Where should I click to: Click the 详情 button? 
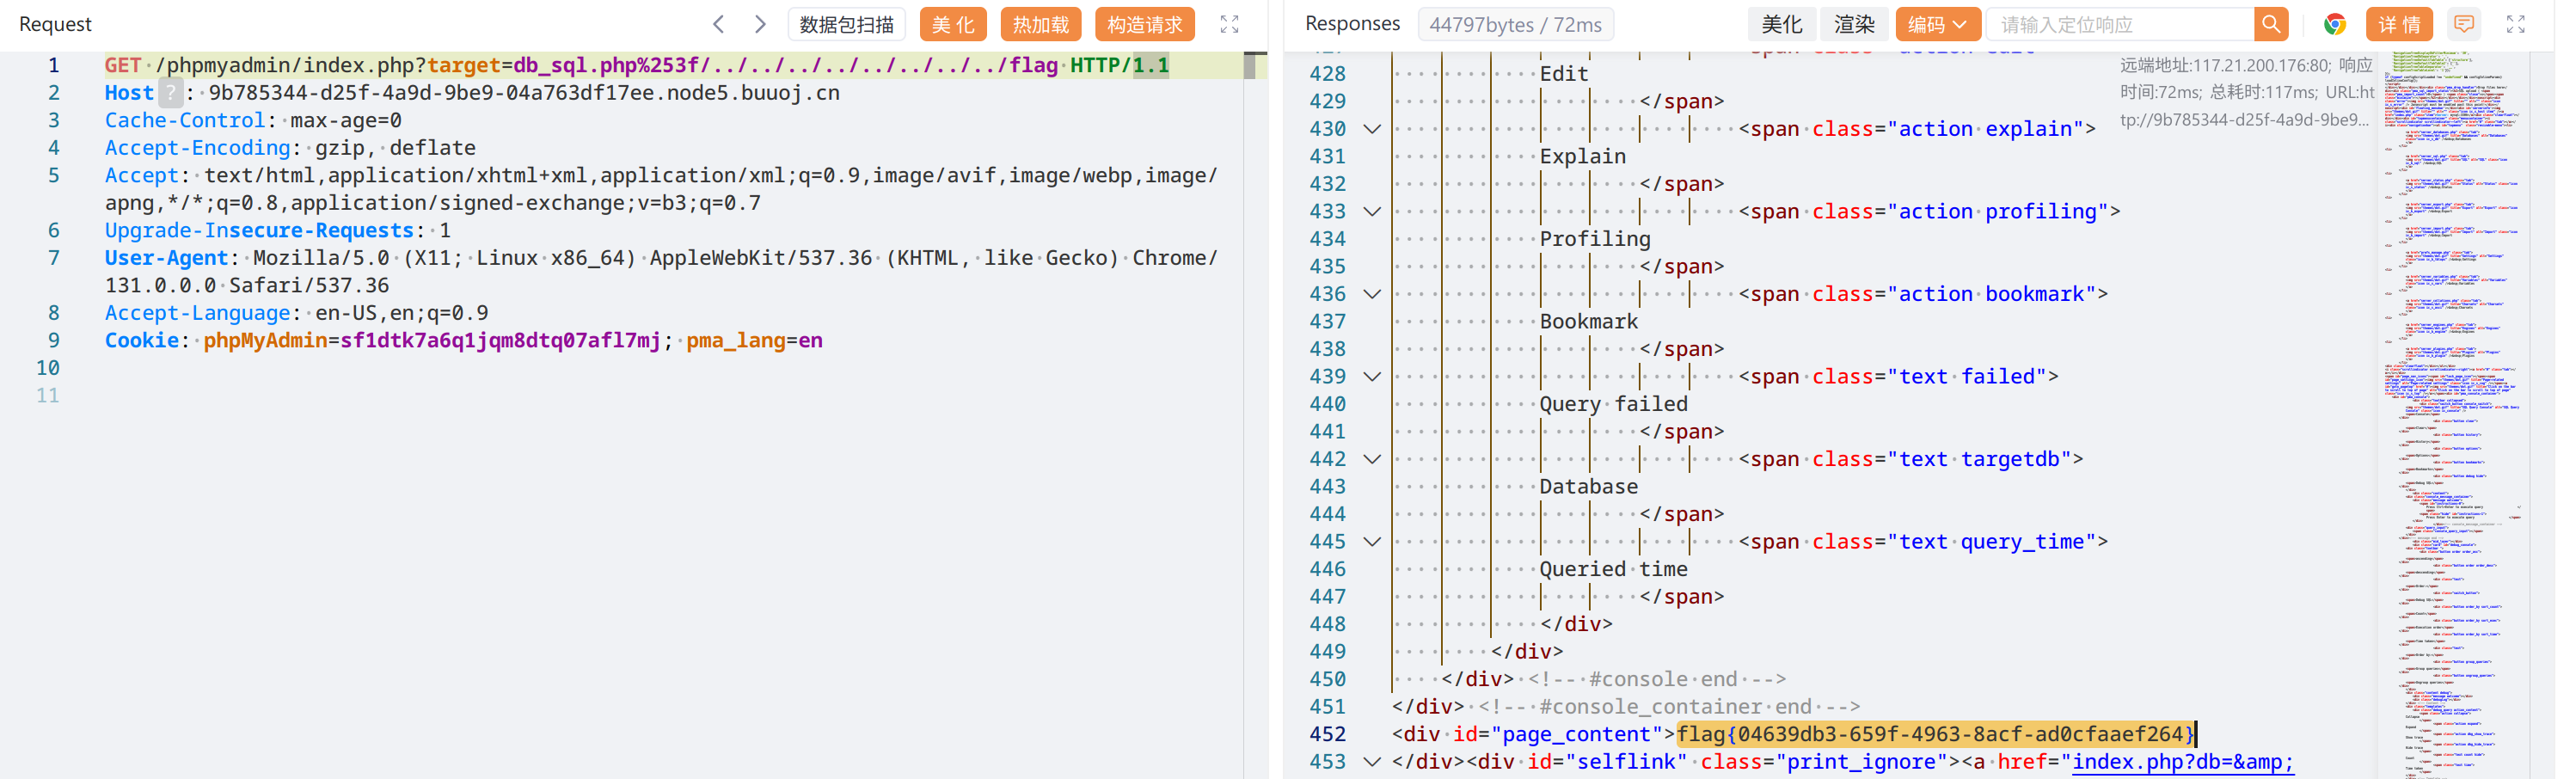pos(2398,24)
